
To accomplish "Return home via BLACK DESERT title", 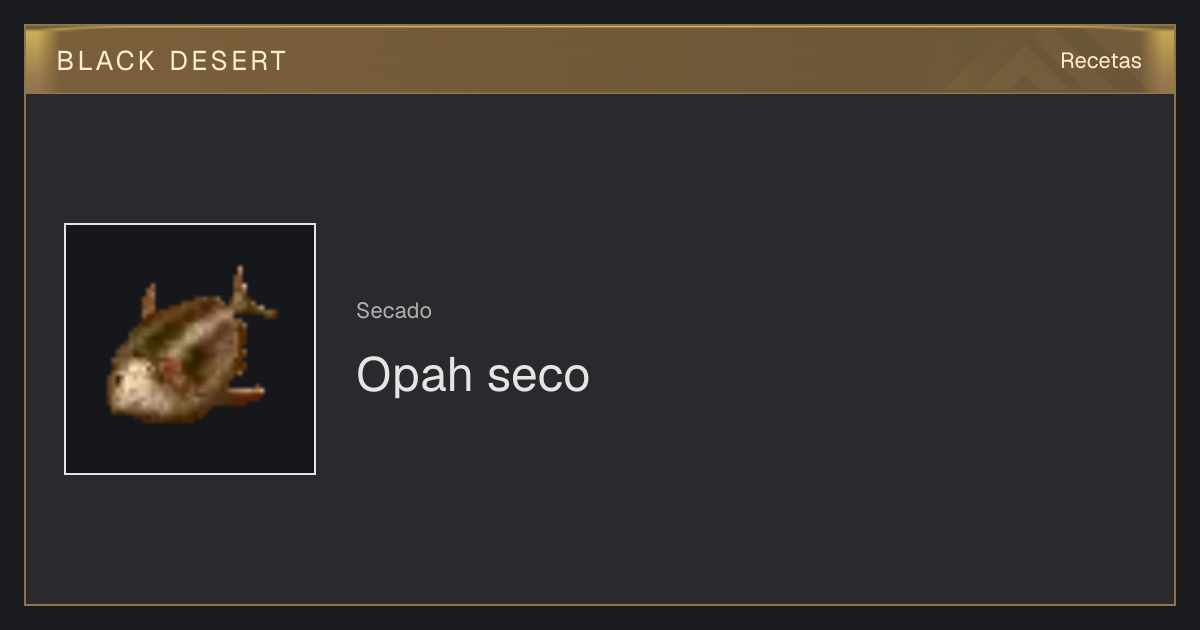I will coord(172,61).
